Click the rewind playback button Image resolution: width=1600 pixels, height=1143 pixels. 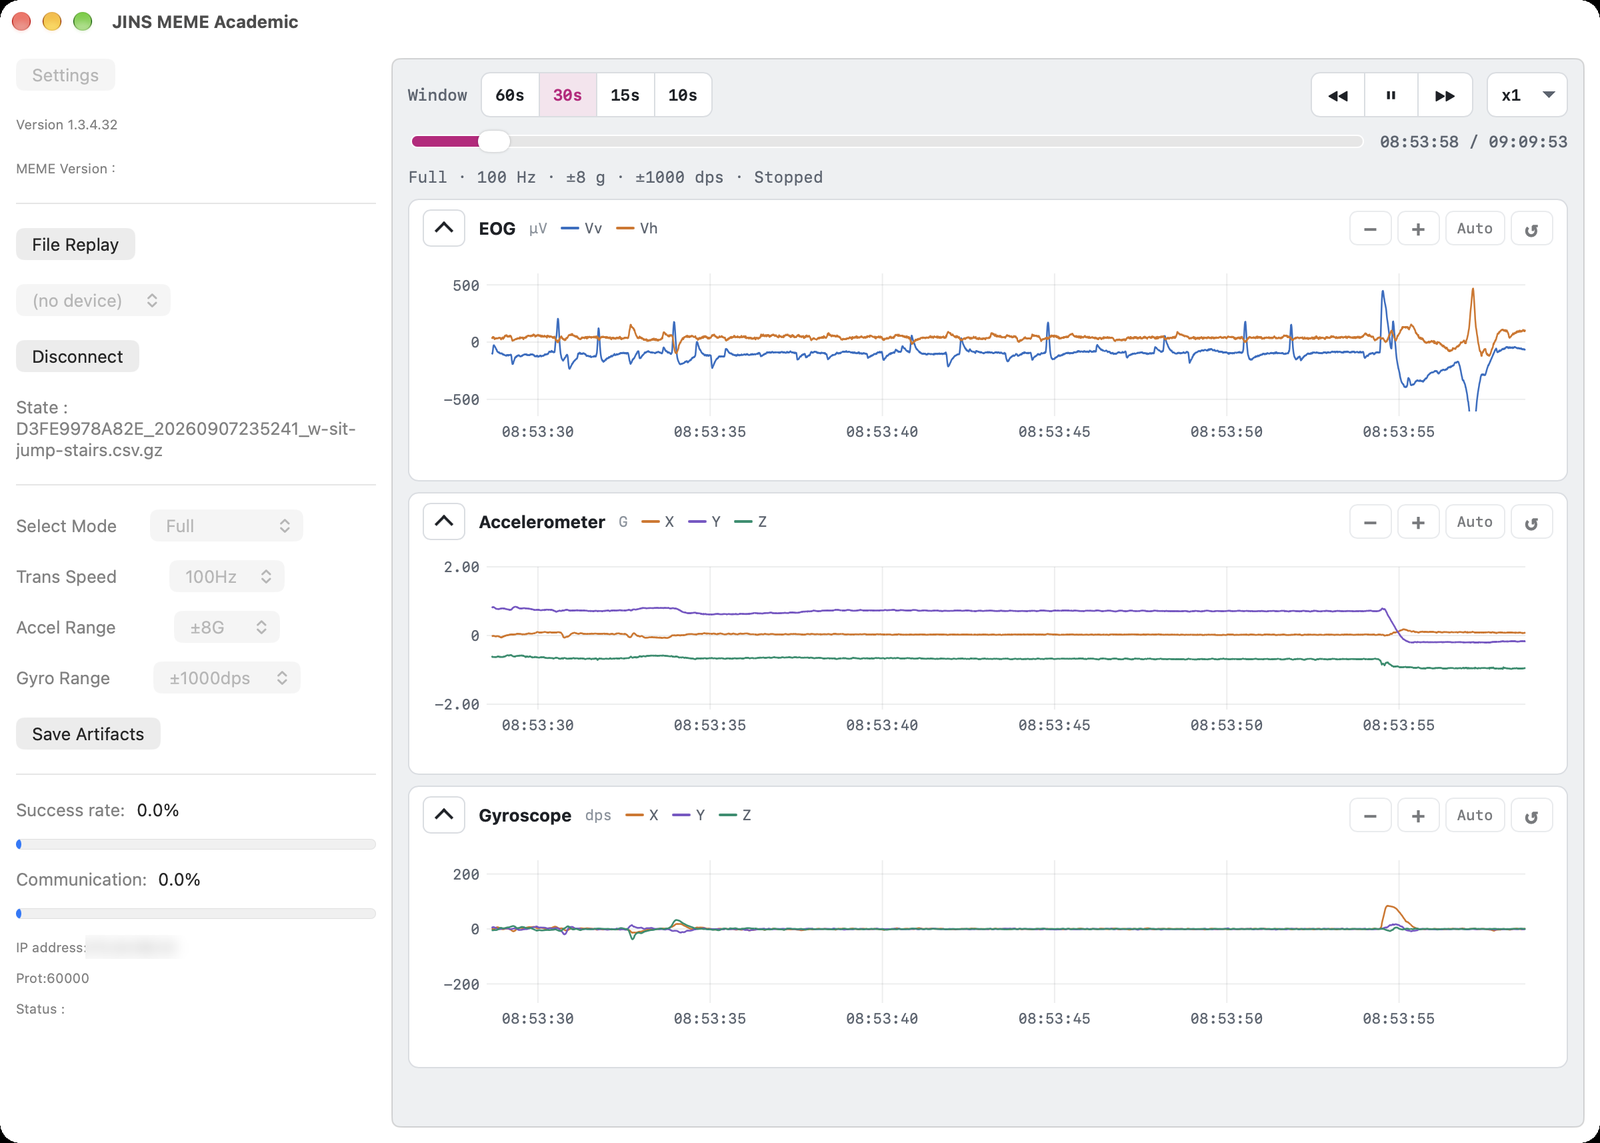1338,95
